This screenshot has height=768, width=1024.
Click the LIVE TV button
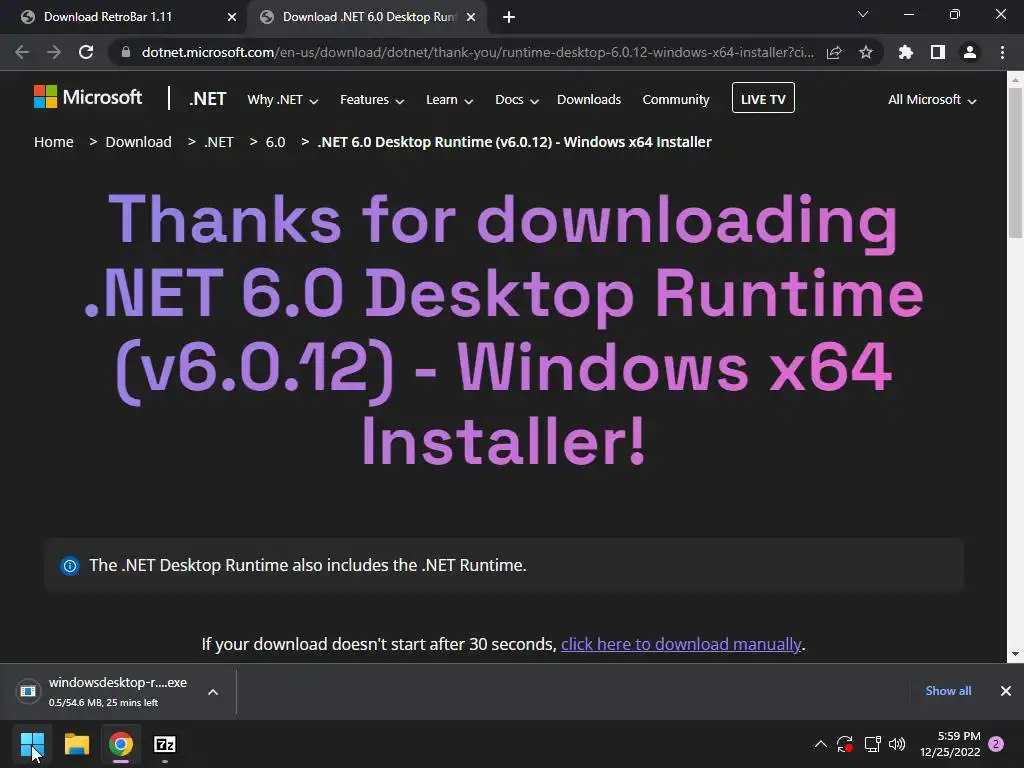(763, 98)
